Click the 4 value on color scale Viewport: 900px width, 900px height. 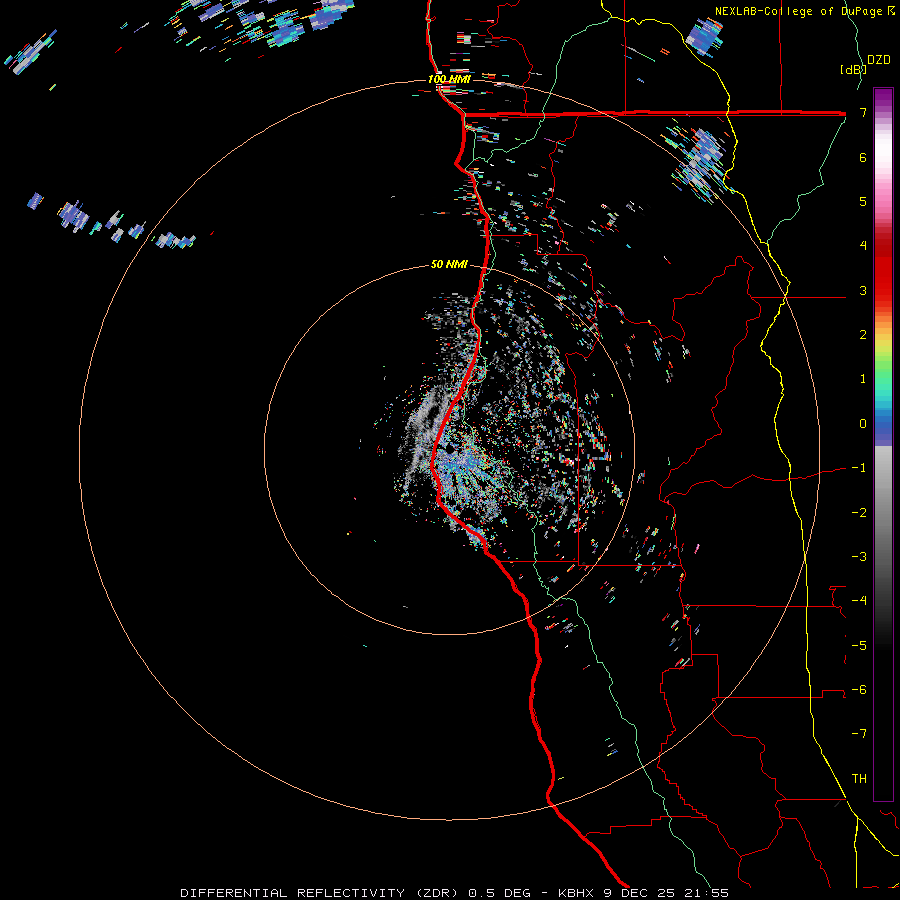863,246
